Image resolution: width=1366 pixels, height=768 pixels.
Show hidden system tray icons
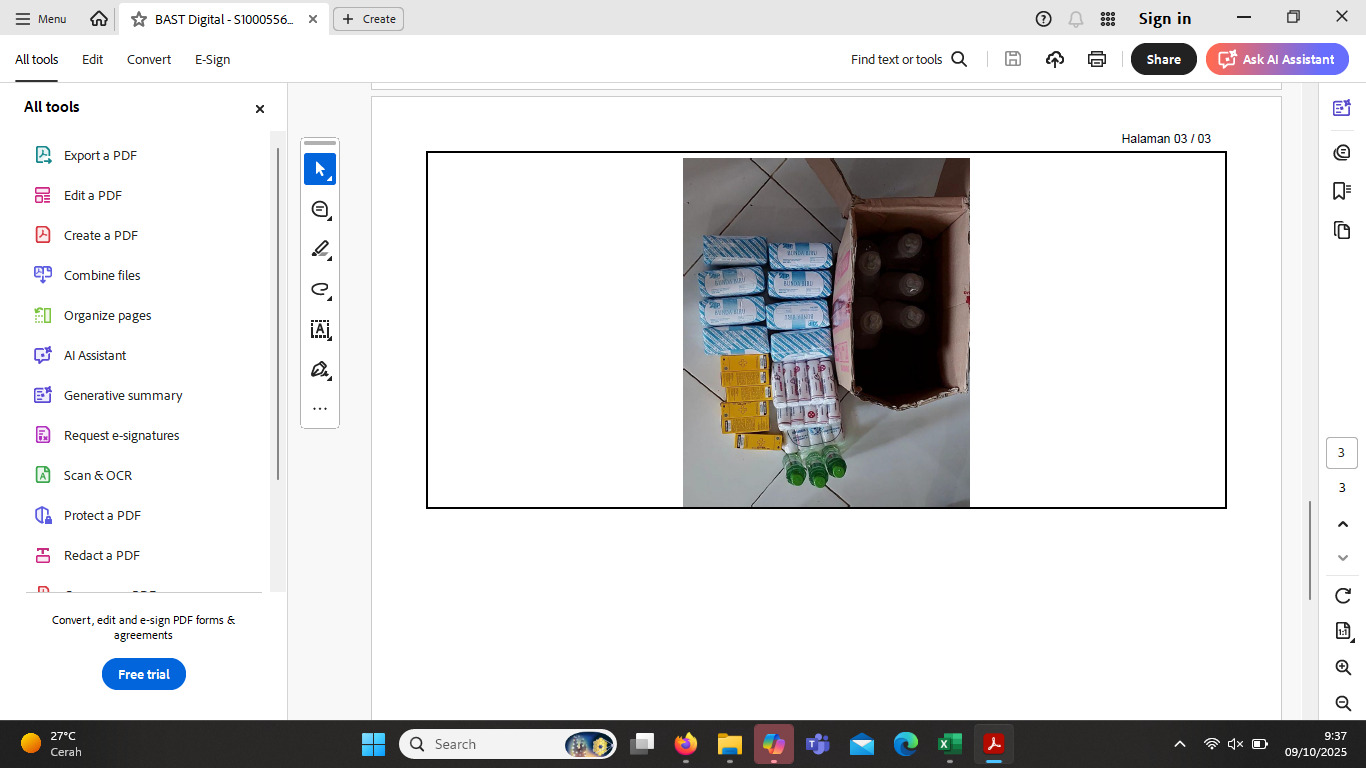[1180, 744]
